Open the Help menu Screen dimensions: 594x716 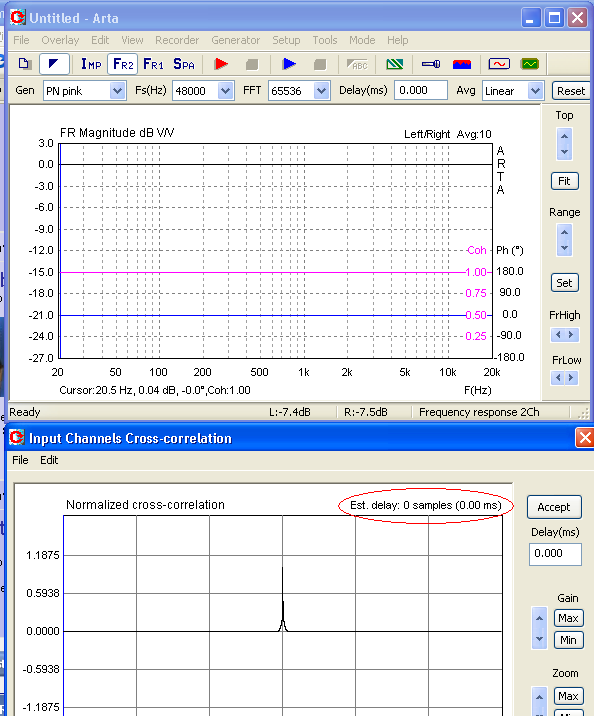(398, 40)
